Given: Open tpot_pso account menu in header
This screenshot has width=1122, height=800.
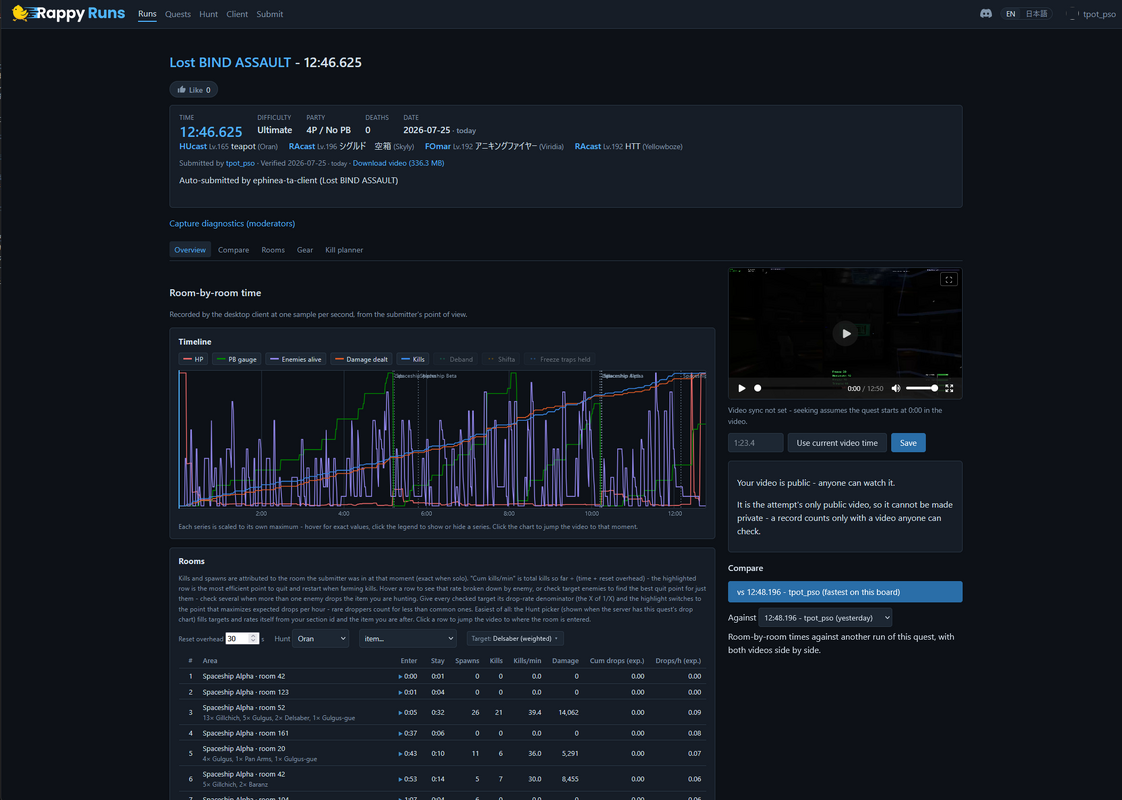Looking at the screenshot, I should point(1099,14).
